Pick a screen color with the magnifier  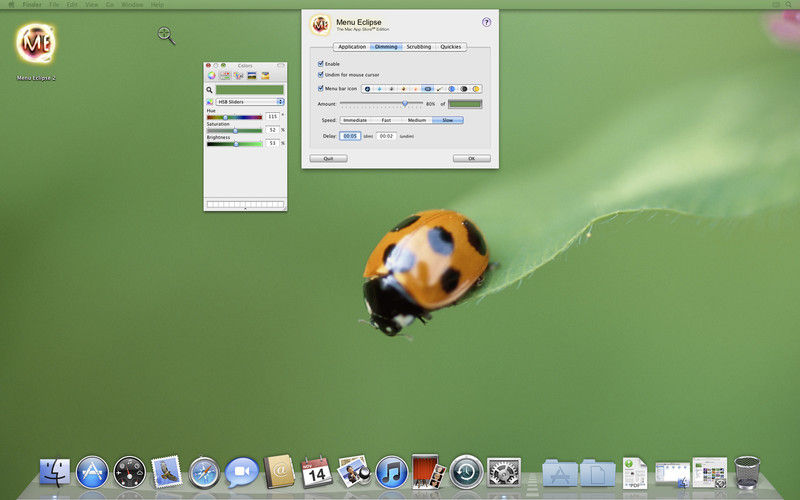209,90
